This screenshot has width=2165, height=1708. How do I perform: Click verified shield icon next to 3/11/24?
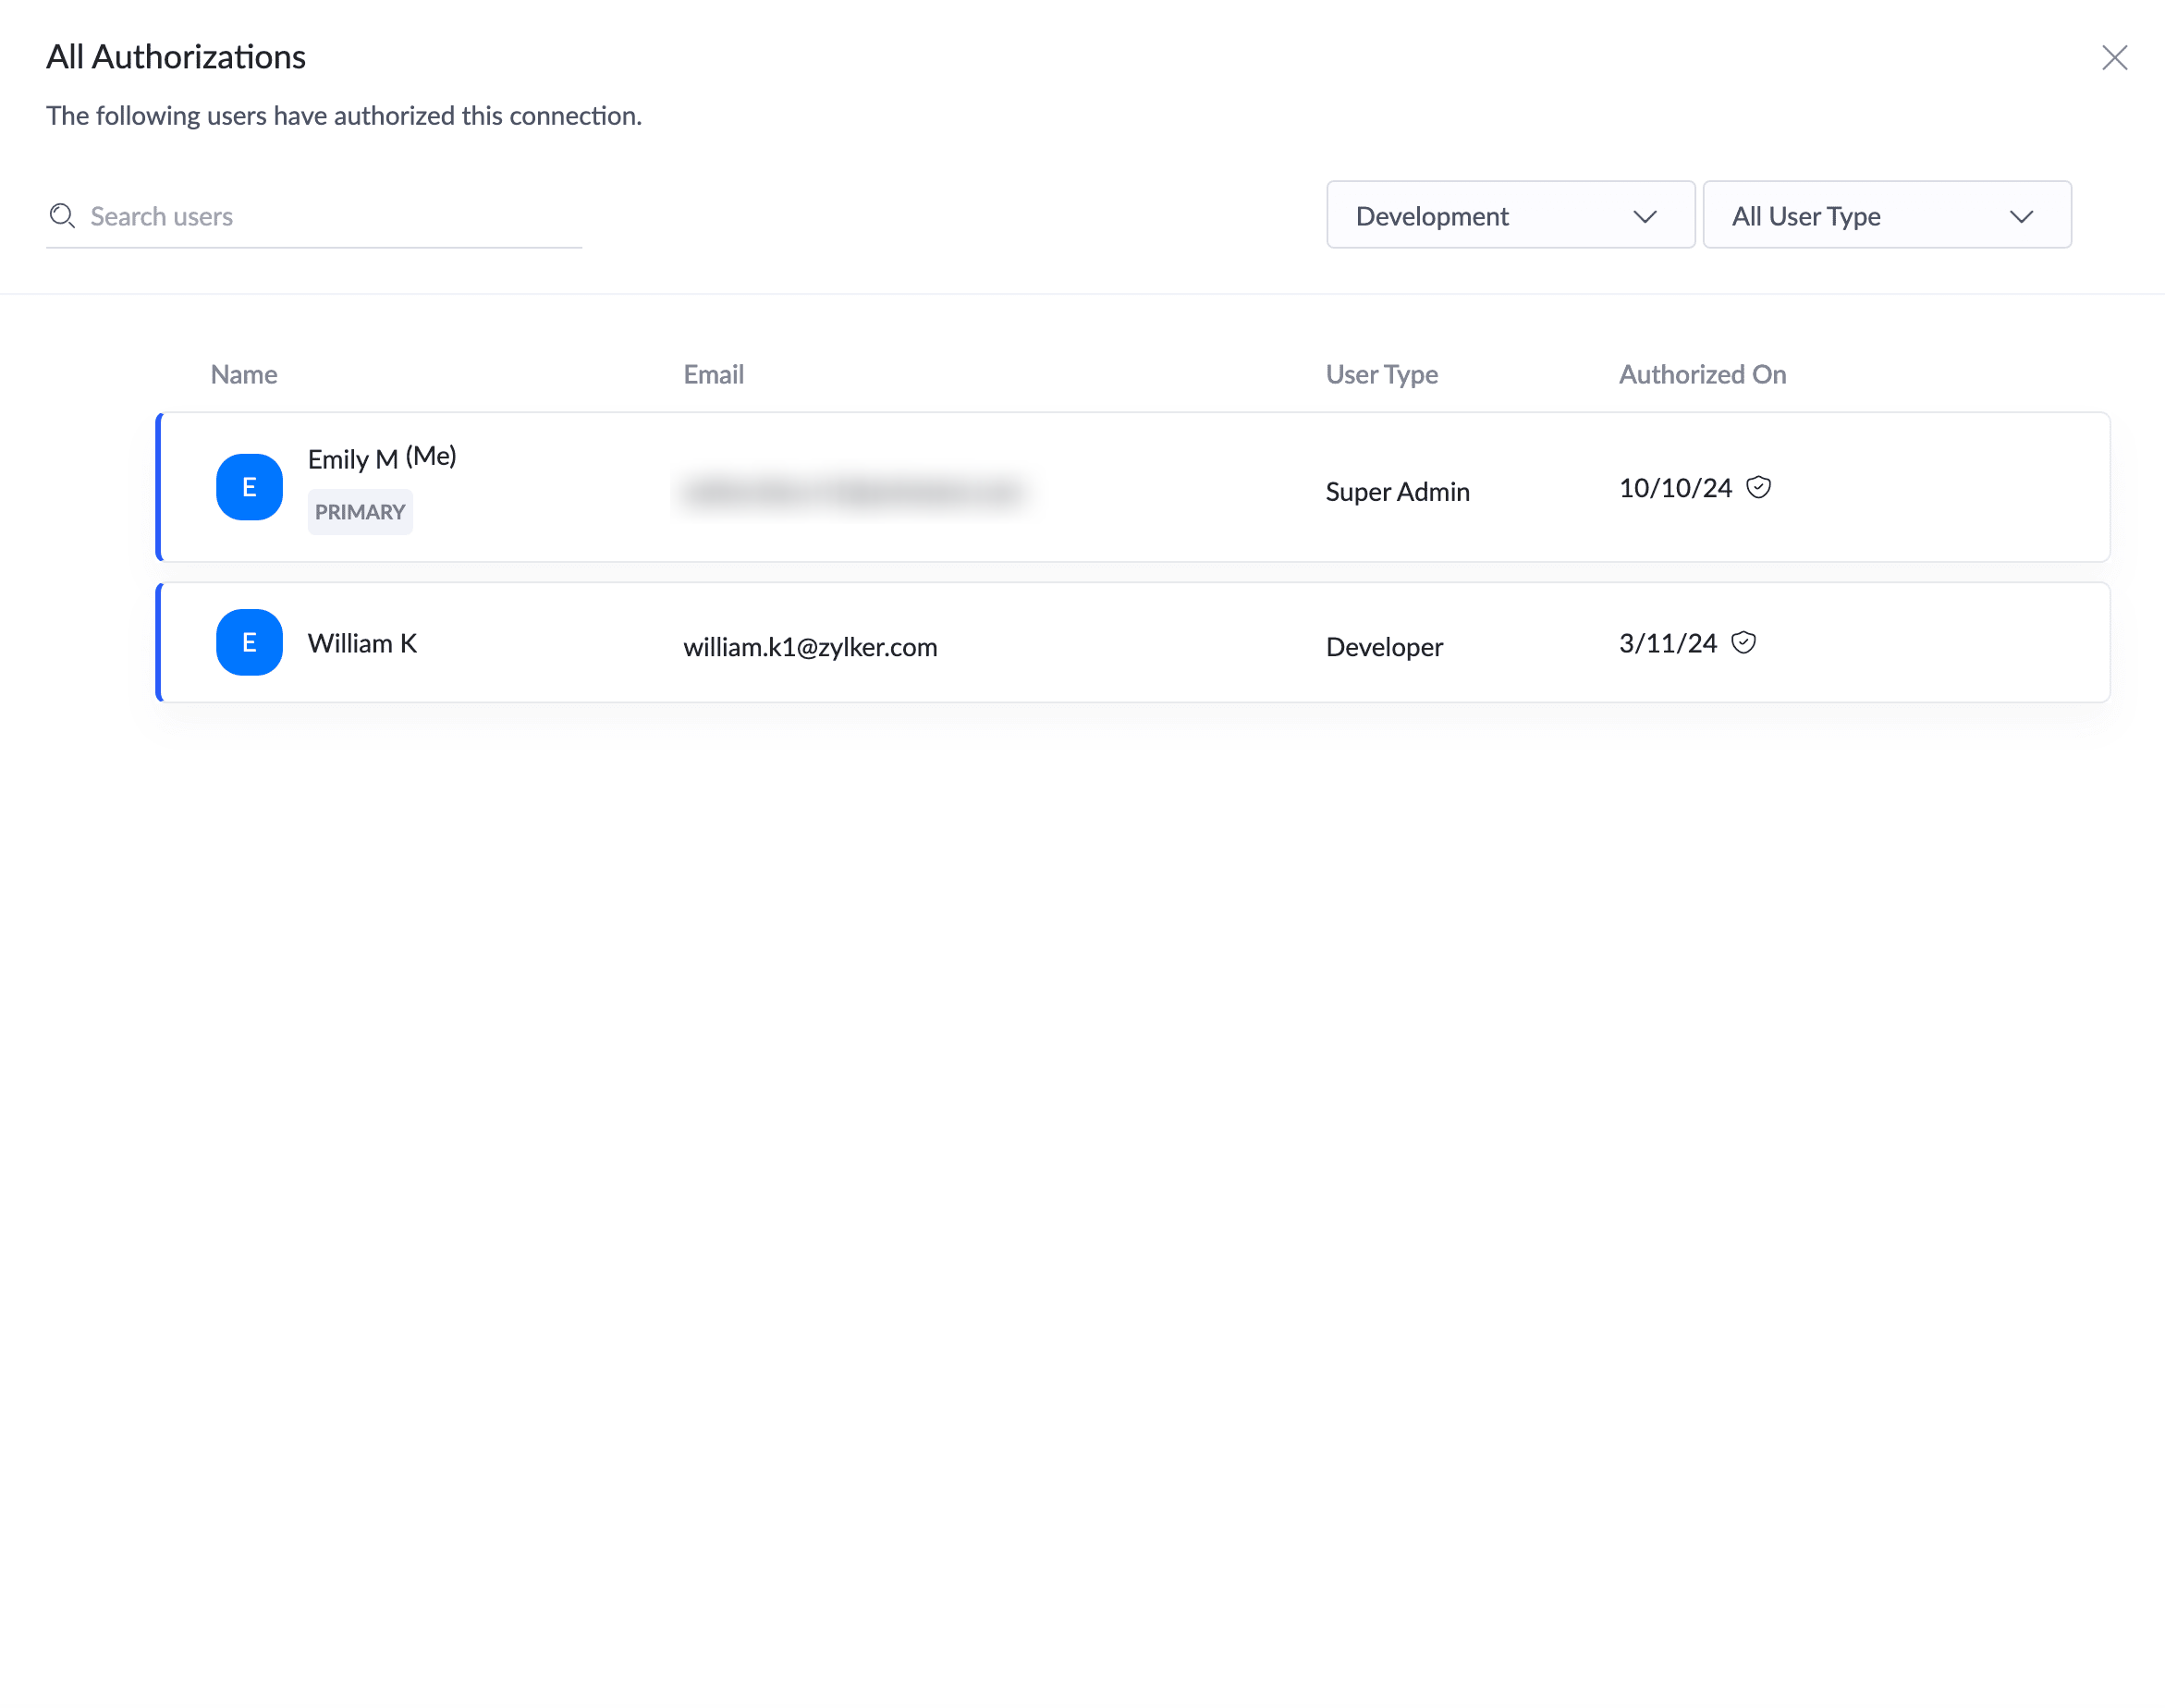coord(1743,642)
